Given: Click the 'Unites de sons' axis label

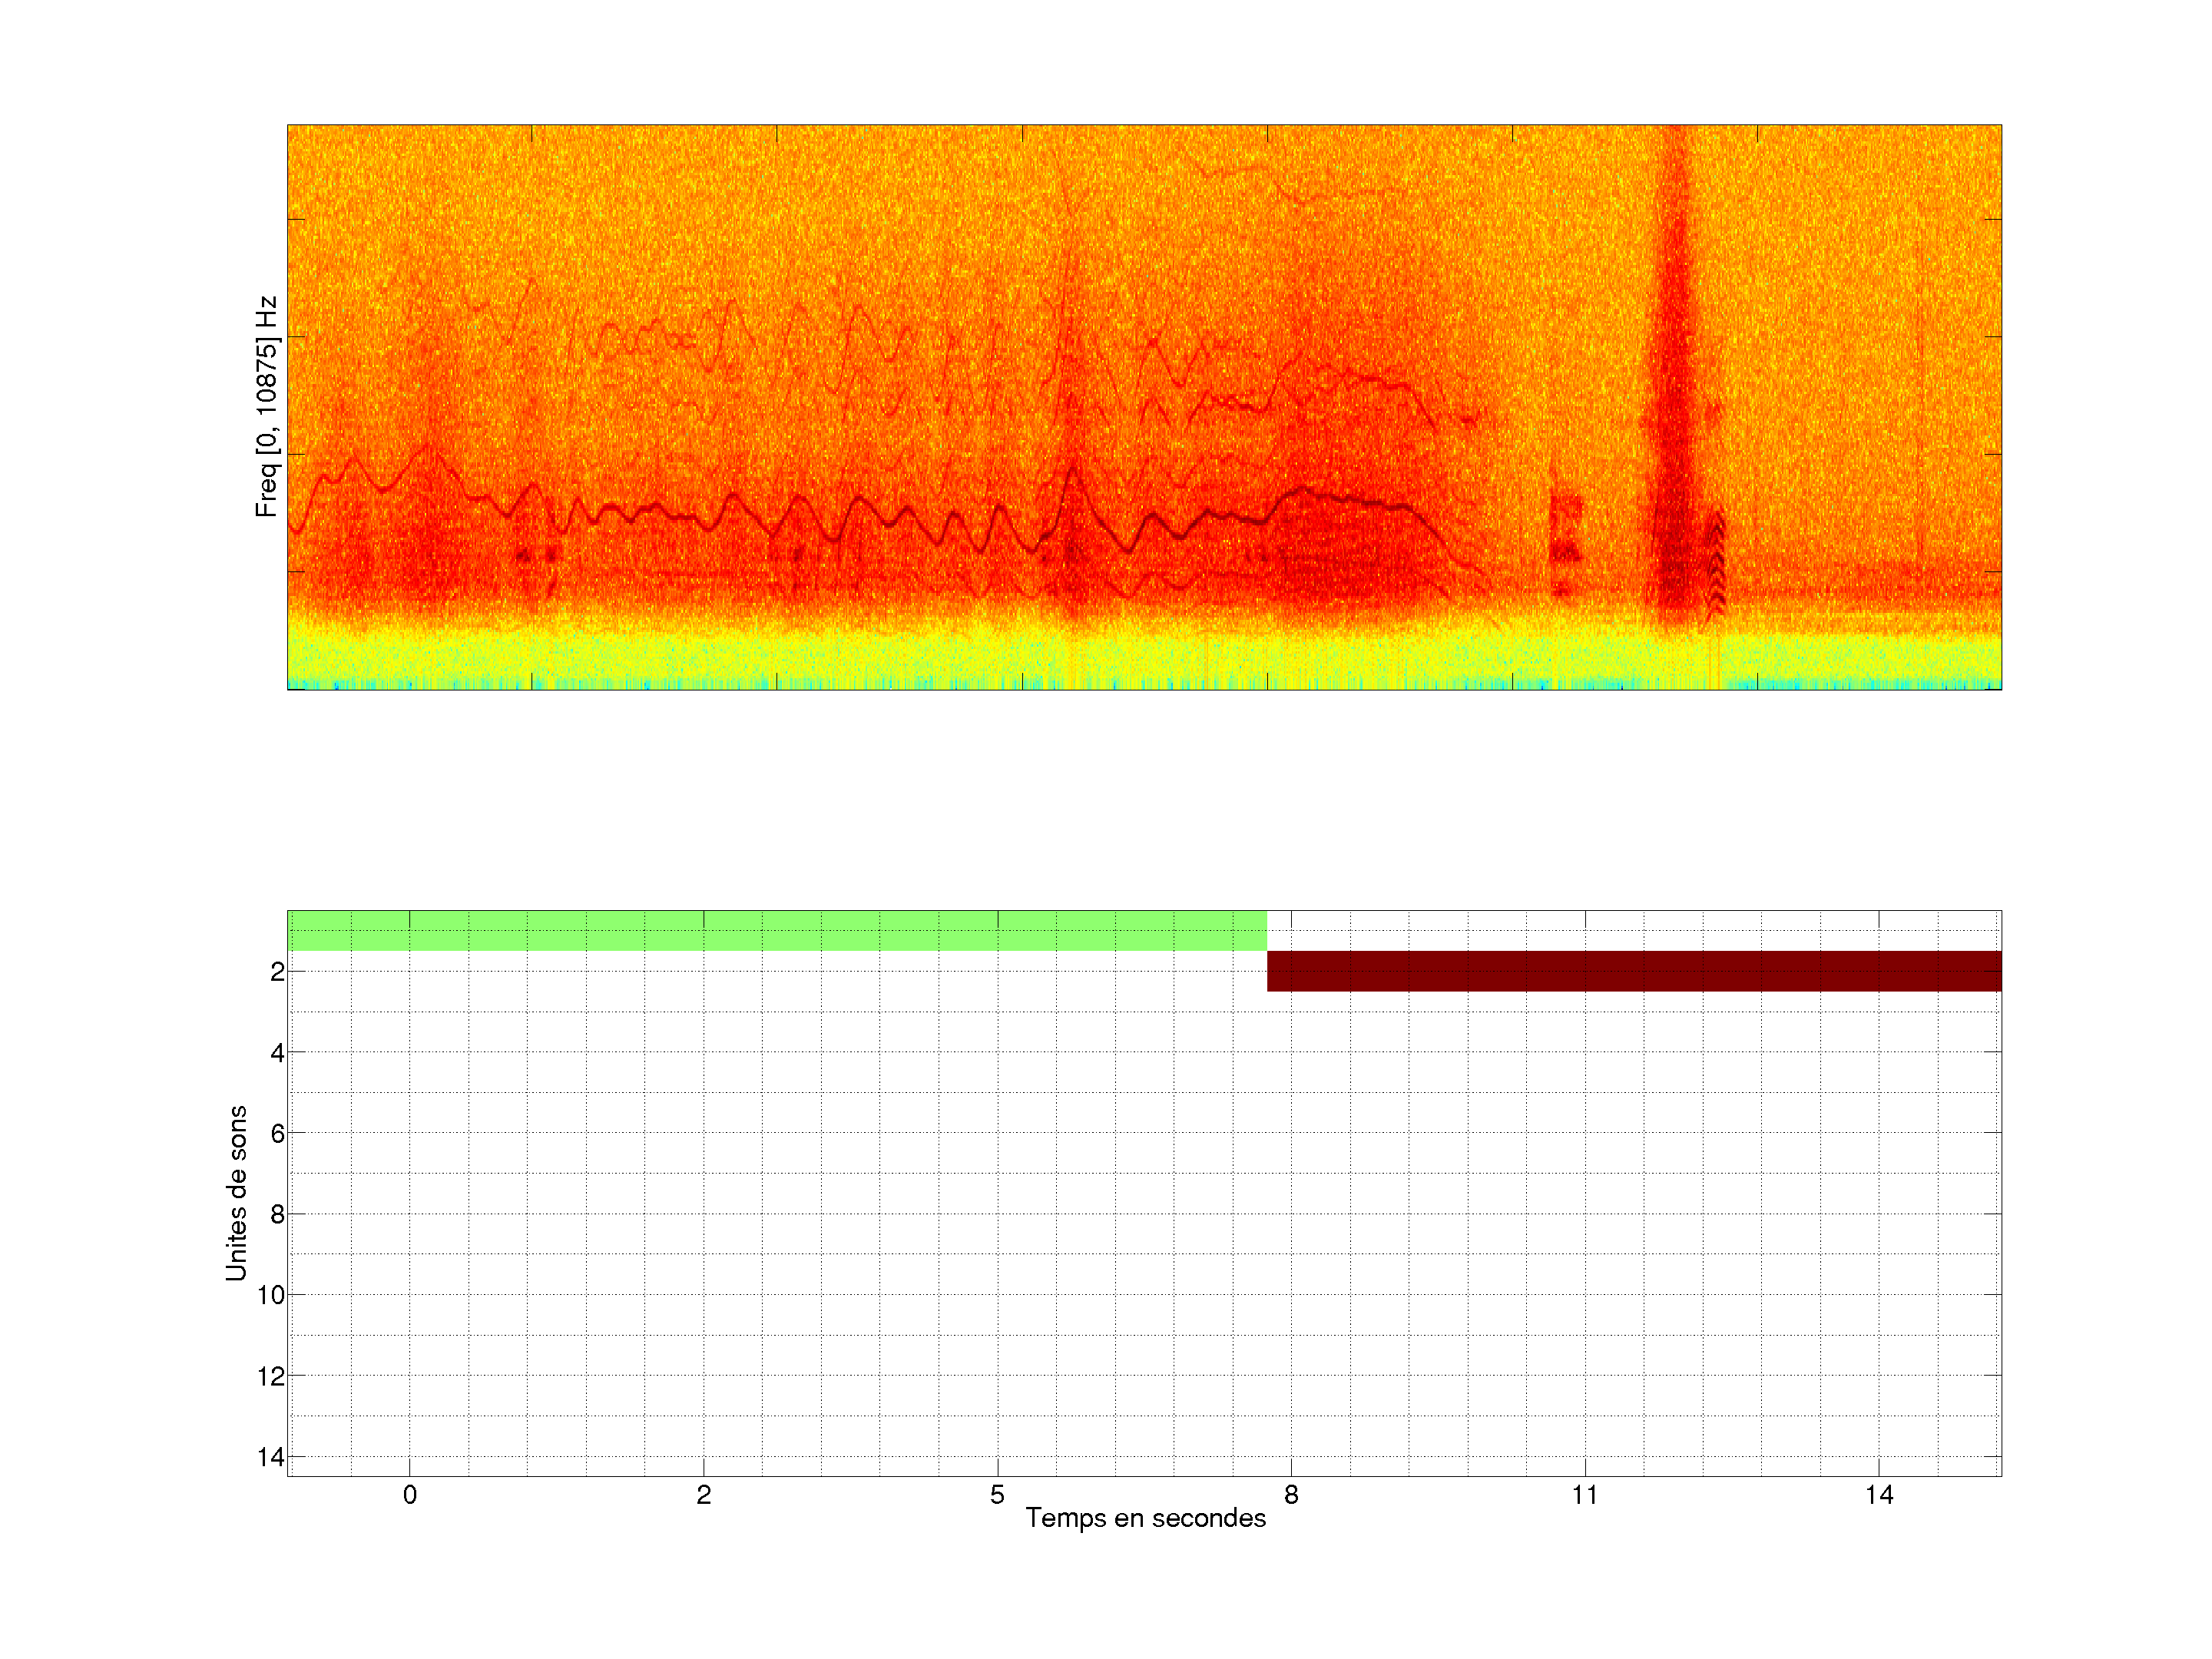Looking at the screenshot, I should tap(236, 1193).
